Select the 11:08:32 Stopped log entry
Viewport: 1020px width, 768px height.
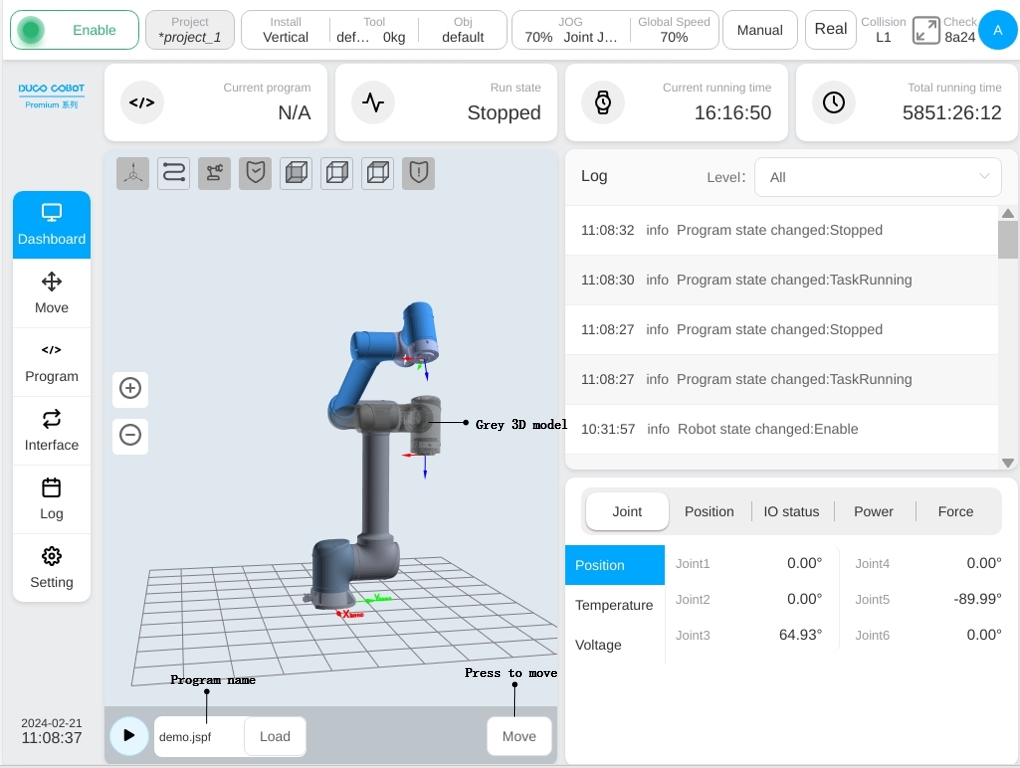click(781, 230)
